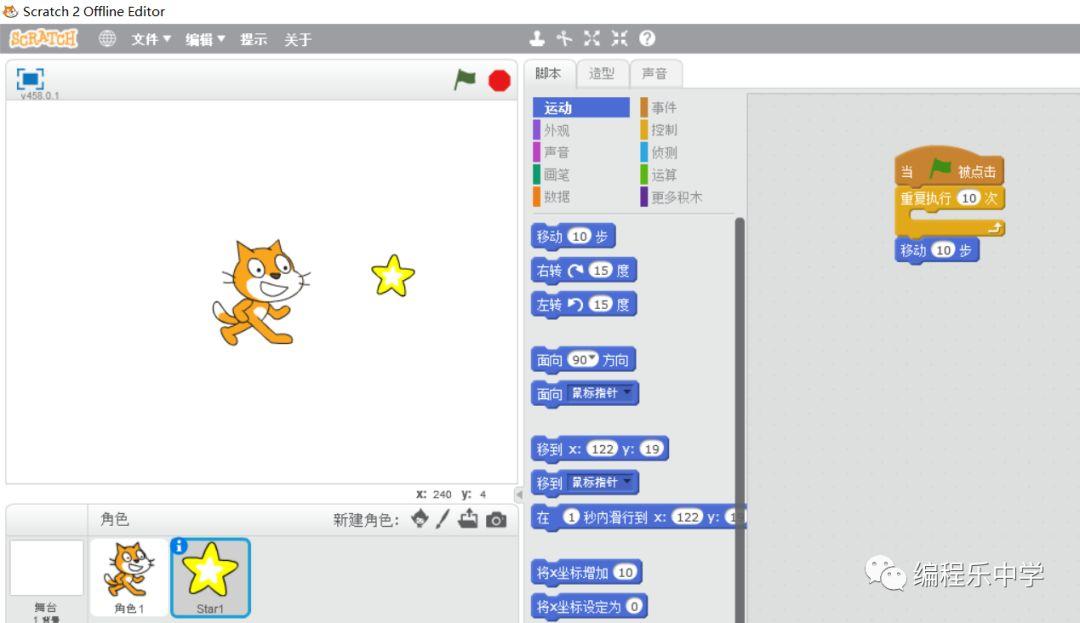1080x623 pixels.
Task: Click the 左转 15 度 block
Action: [583, 304]
